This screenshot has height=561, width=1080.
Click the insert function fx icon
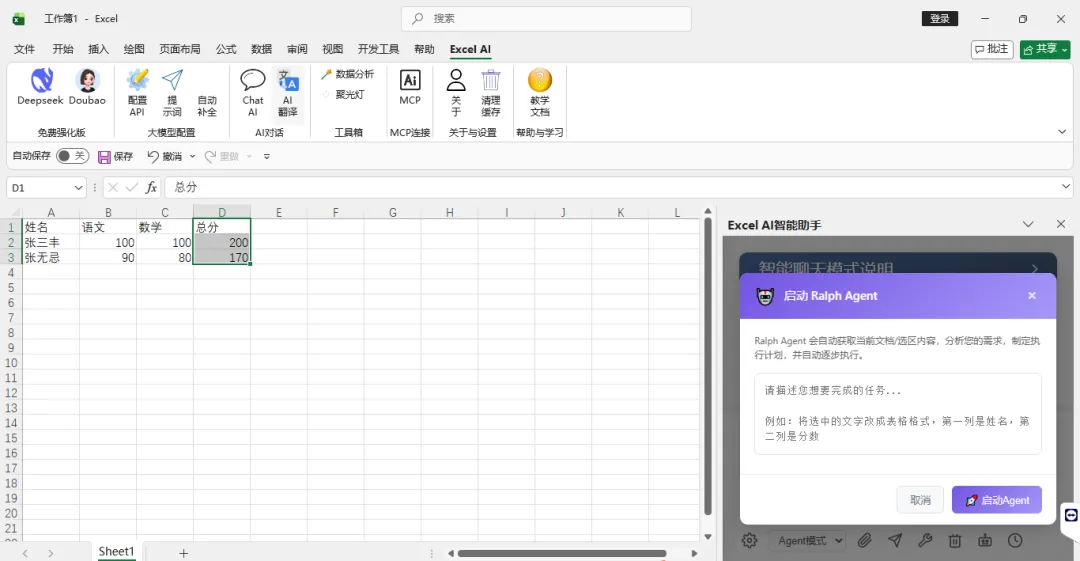point(151,187)
